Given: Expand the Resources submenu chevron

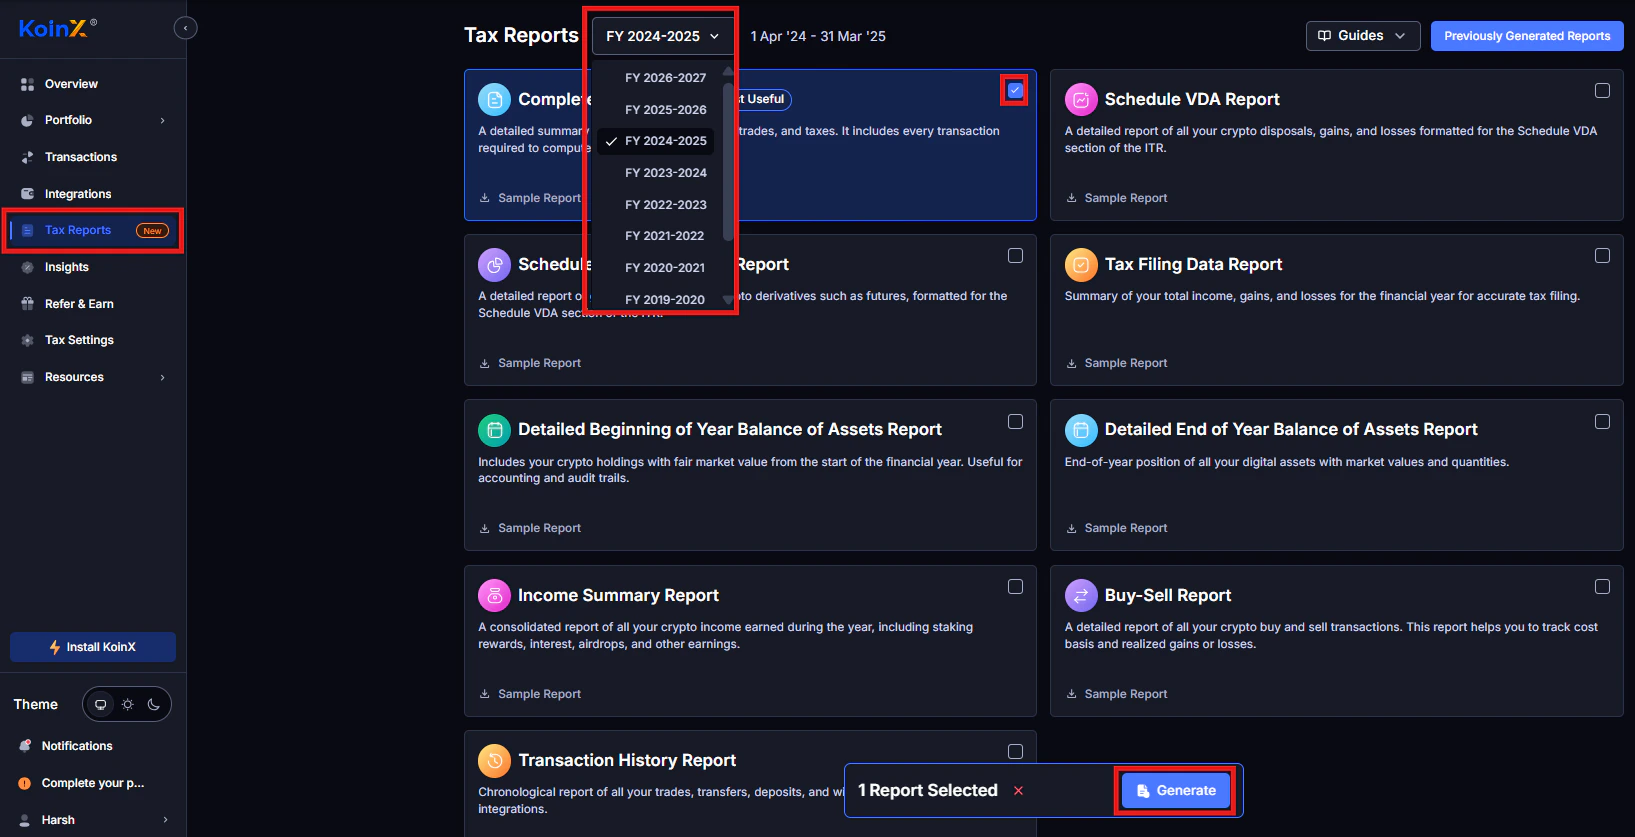Looking at the screenshot, I should [x=163, y=377].
